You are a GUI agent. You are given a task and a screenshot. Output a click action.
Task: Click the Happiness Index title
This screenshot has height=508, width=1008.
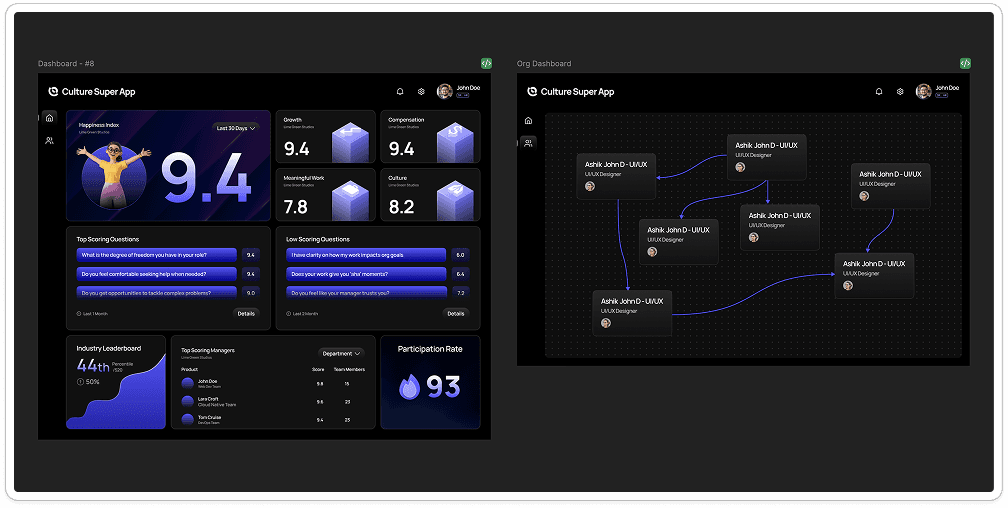[x=99, y=125]
